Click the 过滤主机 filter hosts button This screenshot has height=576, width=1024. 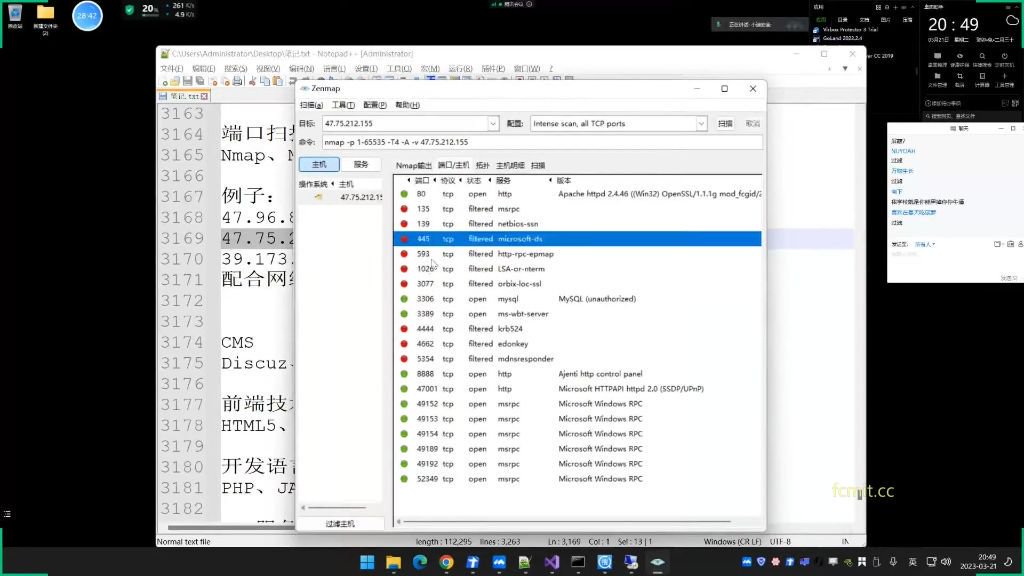coord(340,524)
